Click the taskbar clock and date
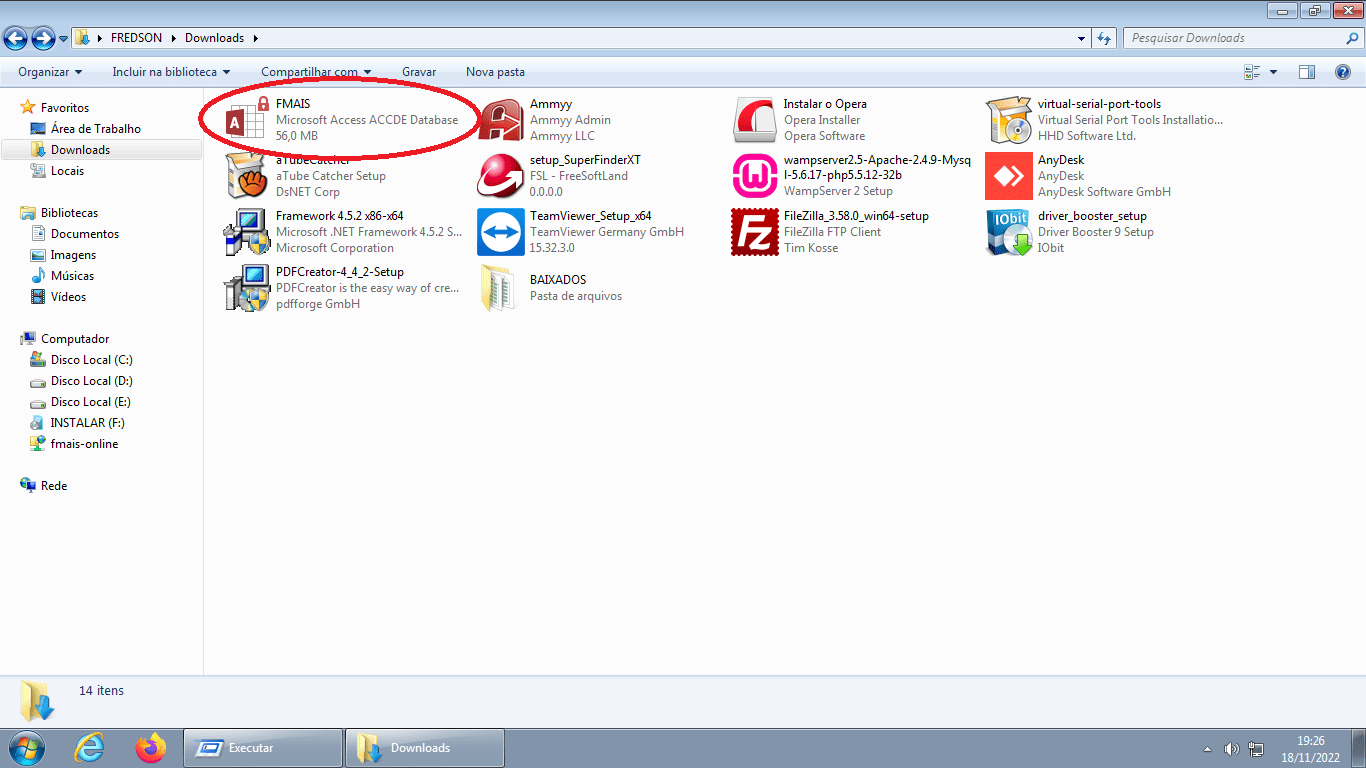1366x768 pixels. (x=1311, y=749)
